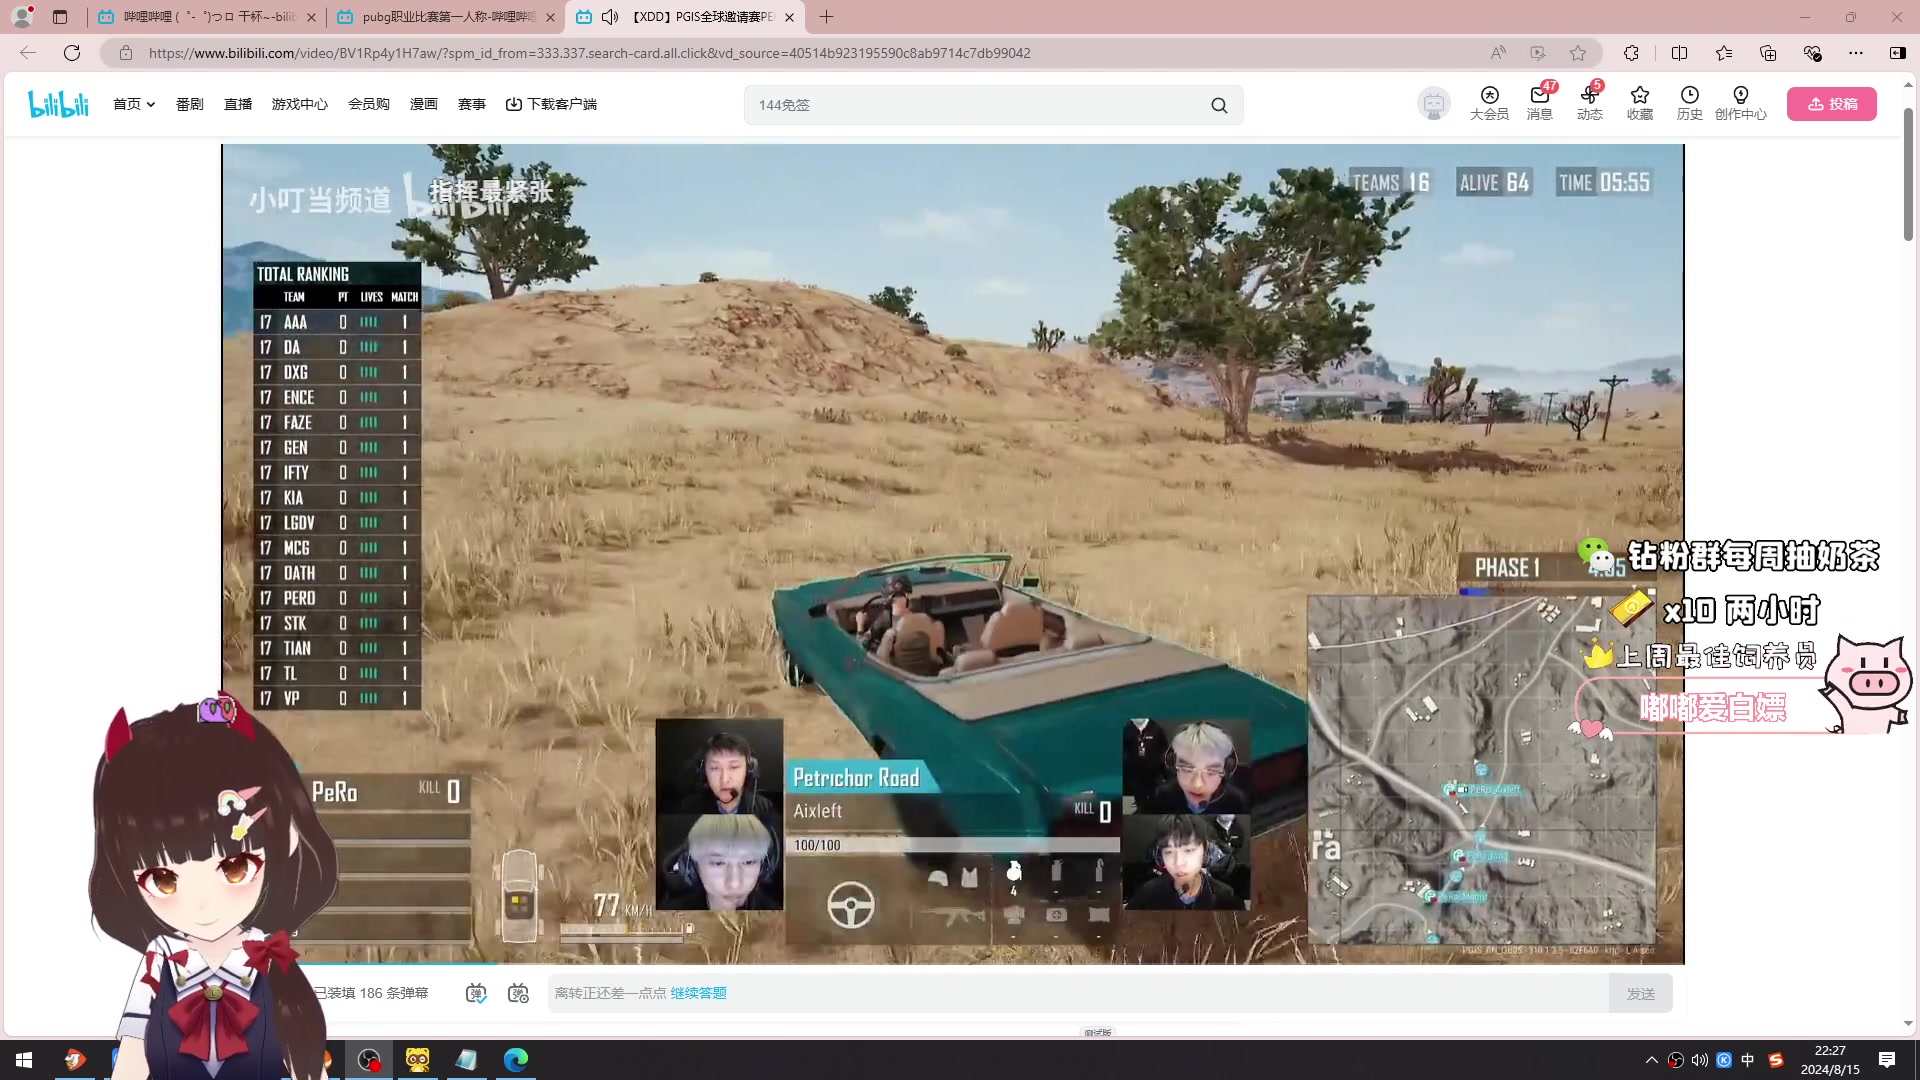
Task: Expand the 首页 dropdown in navigation
Action: coord(134,104)
